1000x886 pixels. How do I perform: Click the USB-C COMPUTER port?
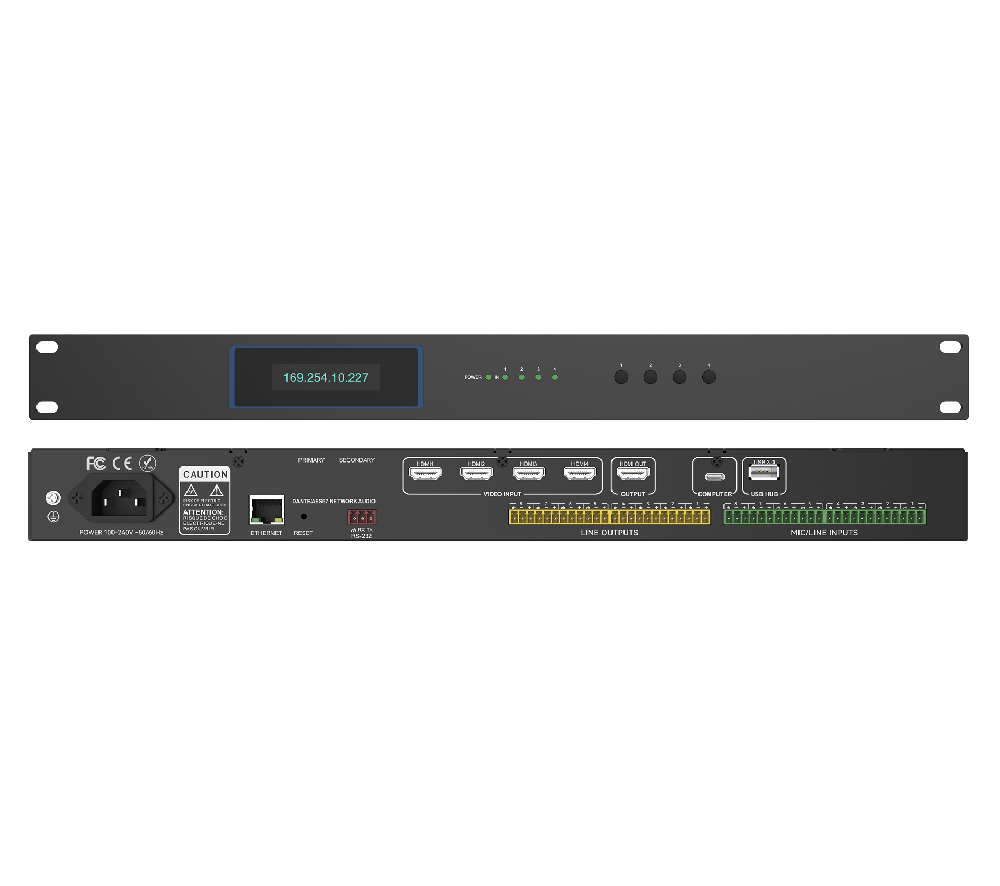(x=715, y=476)
